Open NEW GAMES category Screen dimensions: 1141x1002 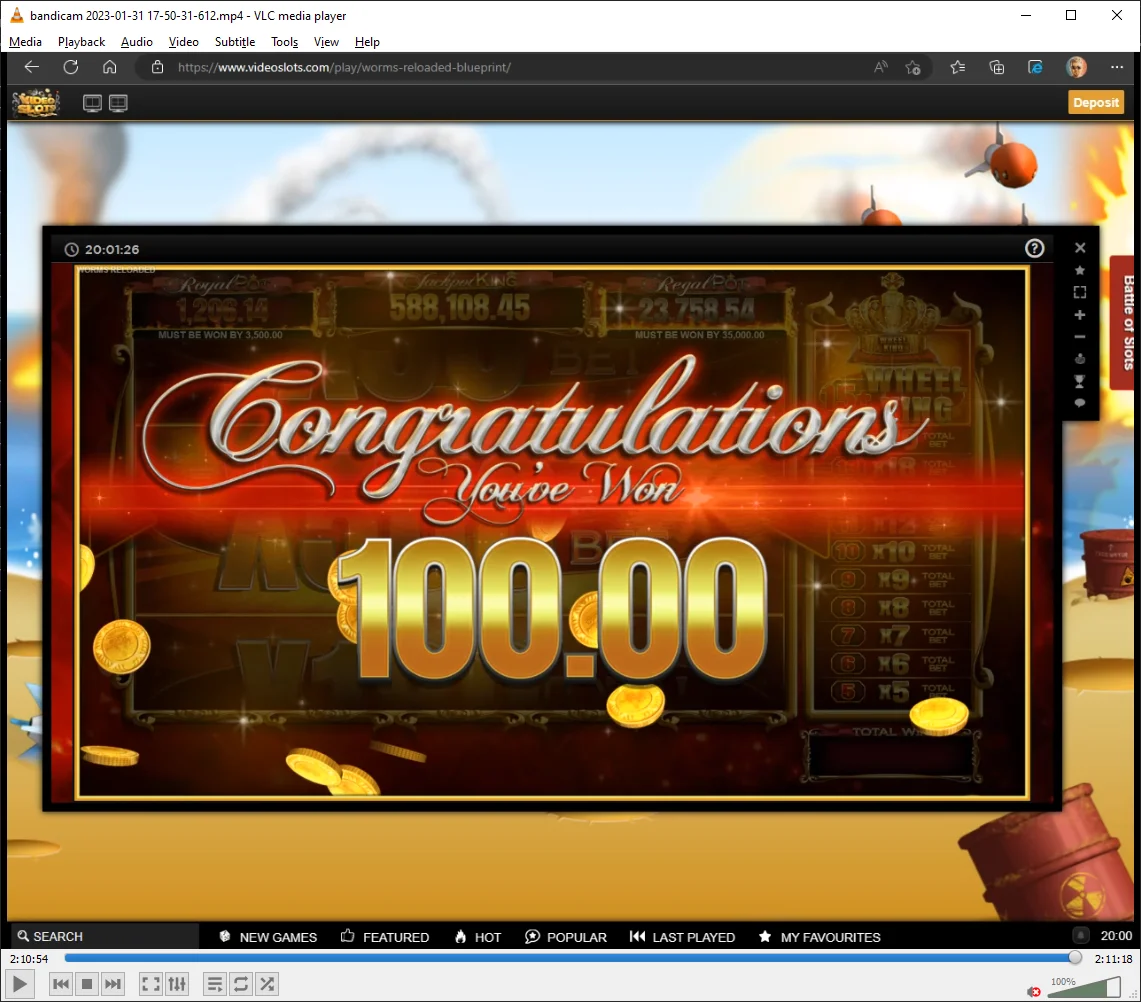268,937
